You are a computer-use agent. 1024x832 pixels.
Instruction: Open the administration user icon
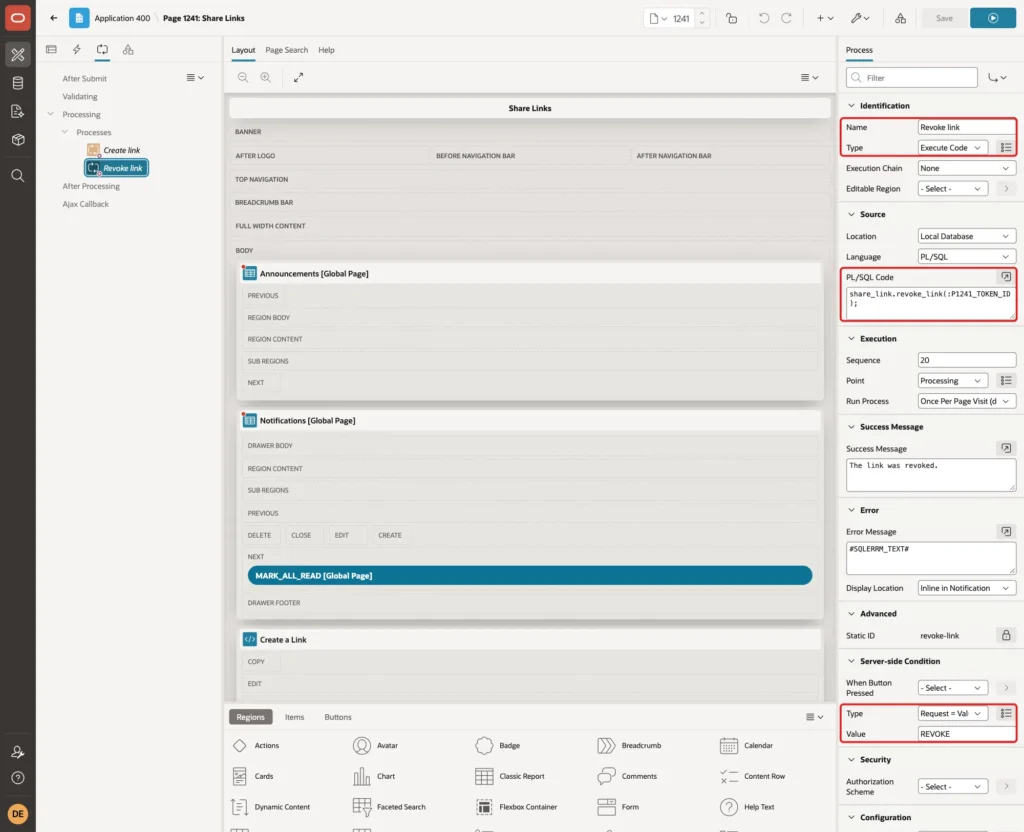18,752
